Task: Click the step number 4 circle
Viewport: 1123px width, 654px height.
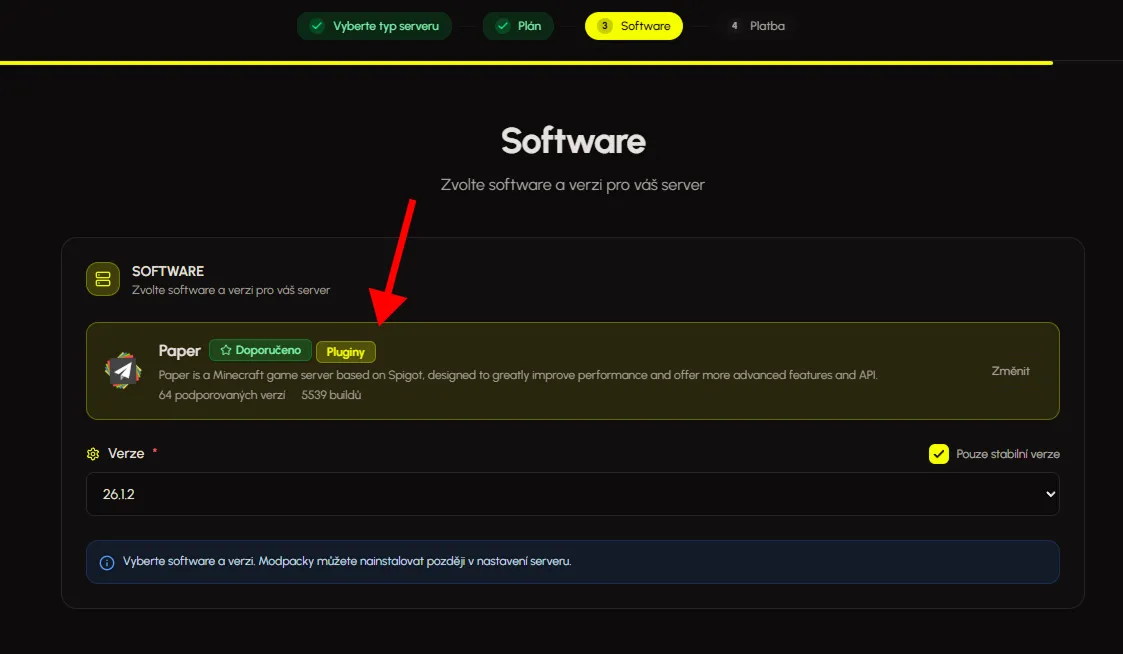Action: [734, 26]
